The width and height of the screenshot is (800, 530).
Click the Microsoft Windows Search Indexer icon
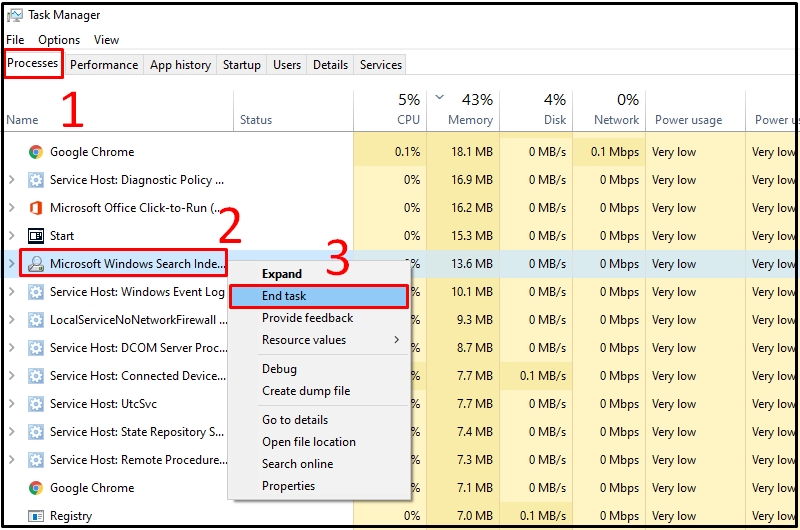[36, 264]
